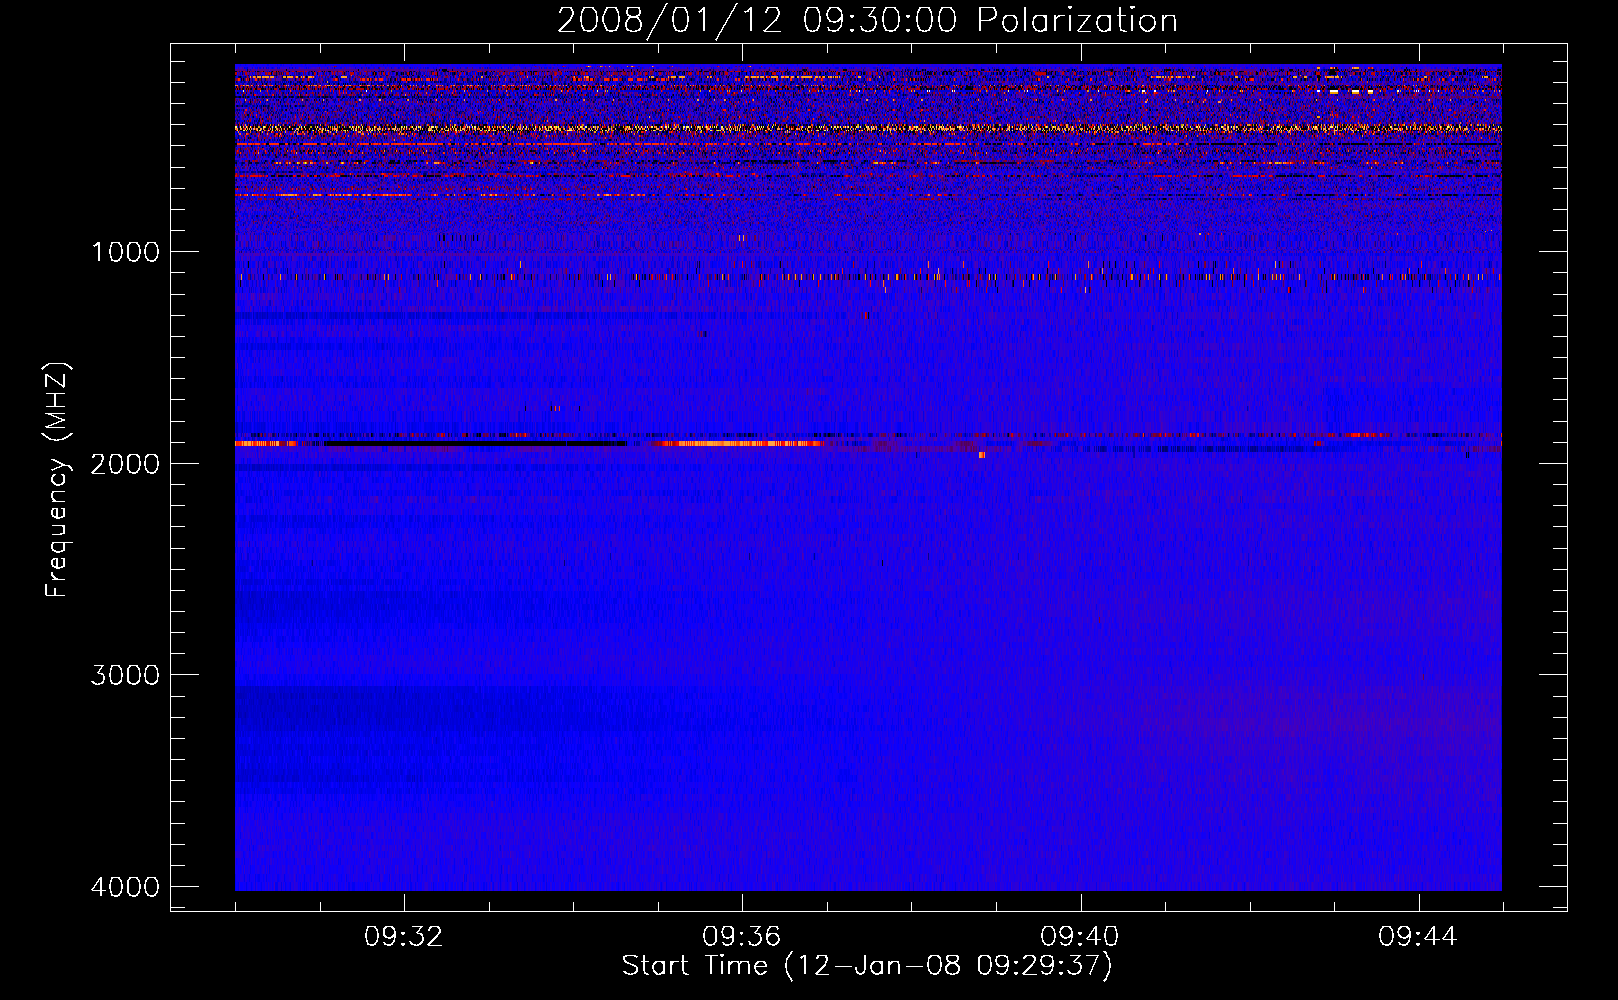Click the 'Start Time (12-Jan-08 09:29:37)' label
Screen dimensions: 1618x1000
pos(867,966)
